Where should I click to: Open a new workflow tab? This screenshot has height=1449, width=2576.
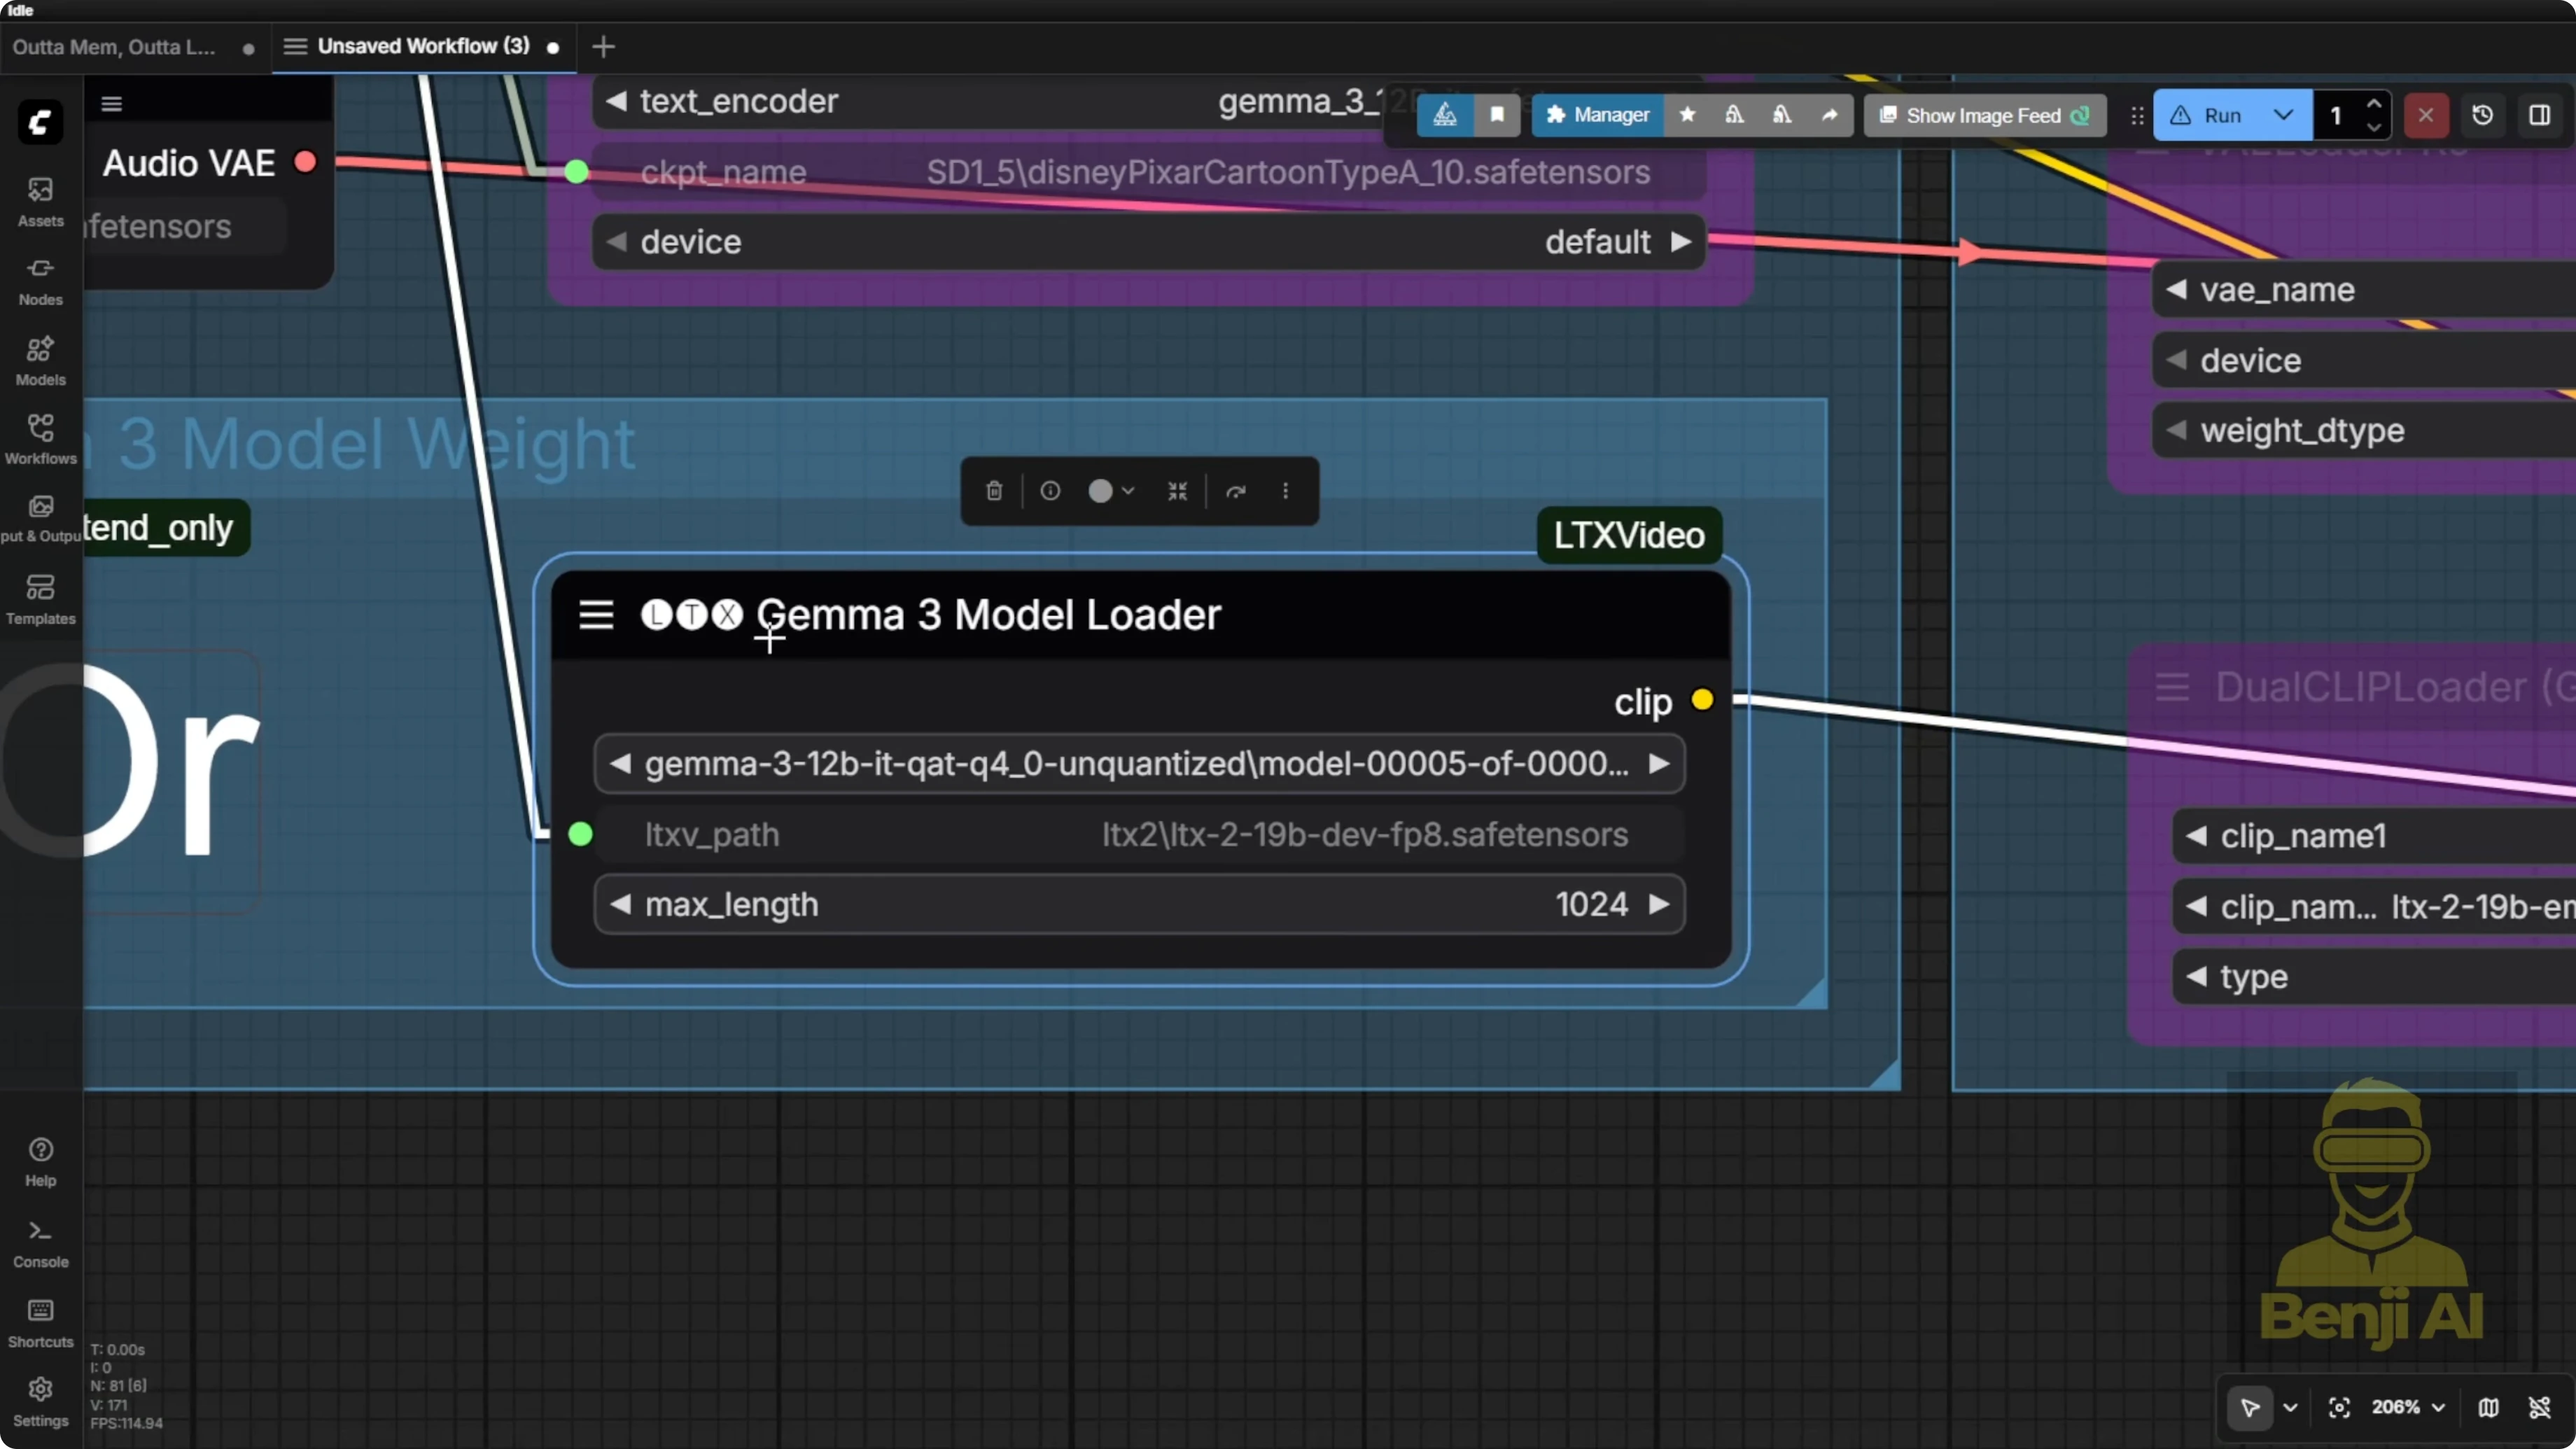coord(603,47)
